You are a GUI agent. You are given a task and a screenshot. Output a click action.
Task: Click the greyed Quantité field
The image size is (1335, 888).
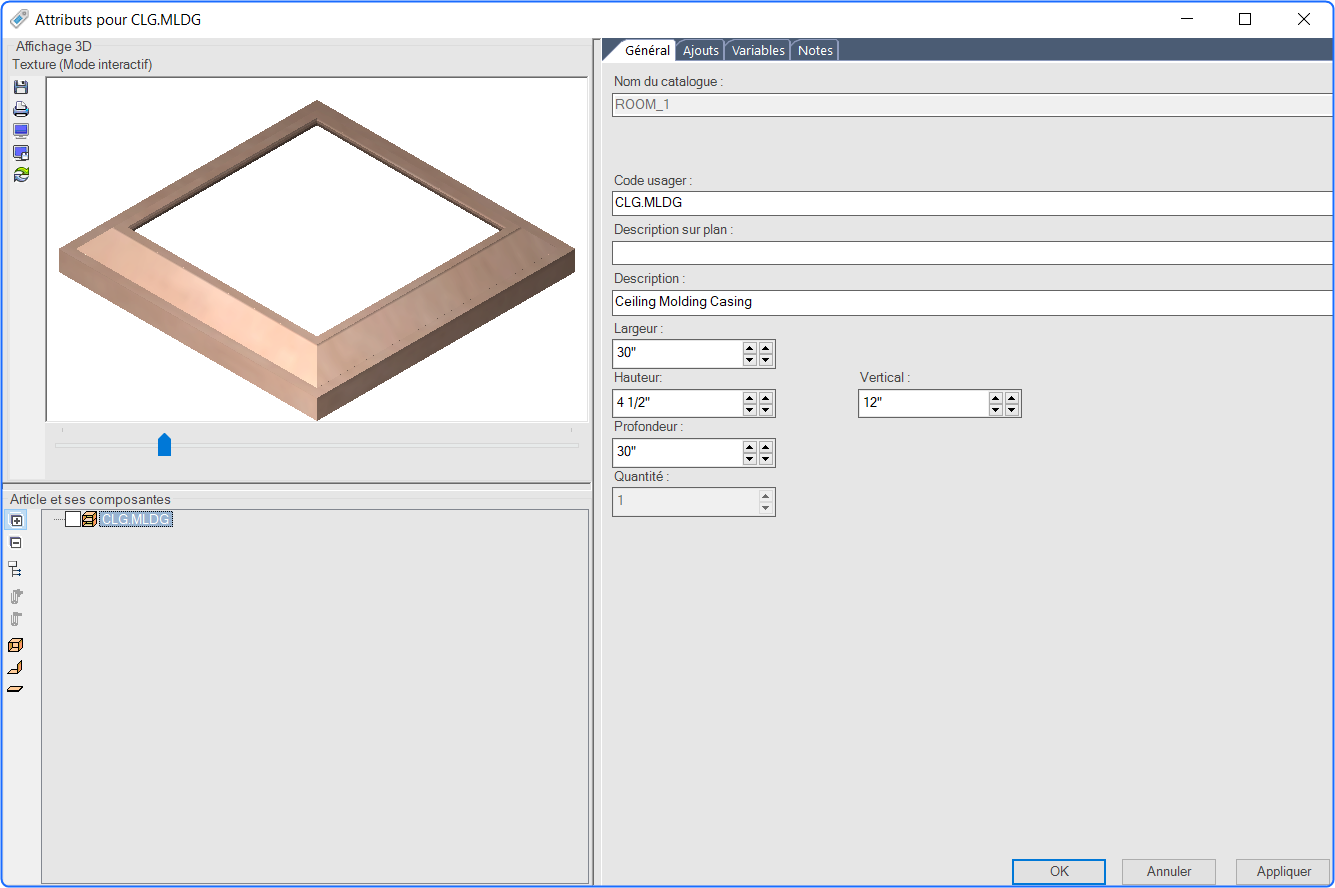pyautogui.click(x=685, y=501)
